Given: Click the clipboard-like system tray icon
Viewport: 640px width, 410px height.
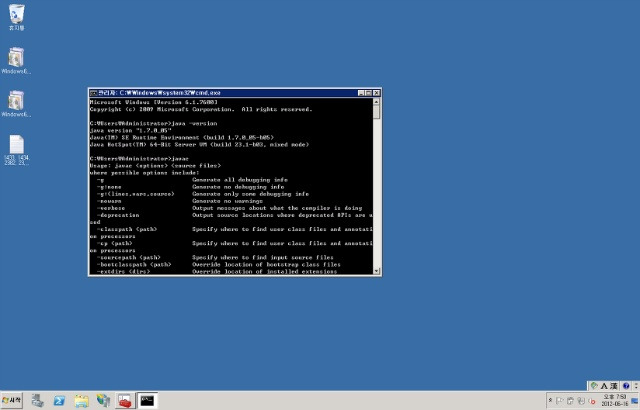Looking at the screenshot, I should 570,401.
